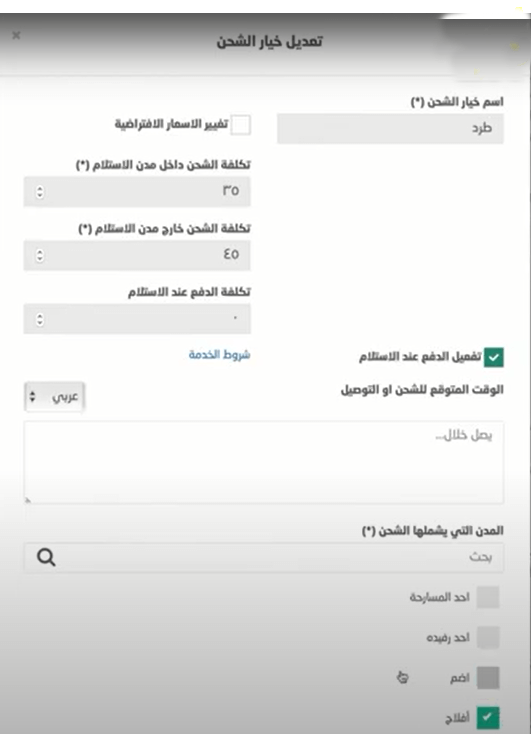Check the احد المسارحة city checkbox
Viewport: 531px width, 734px height.
point(488,597)
